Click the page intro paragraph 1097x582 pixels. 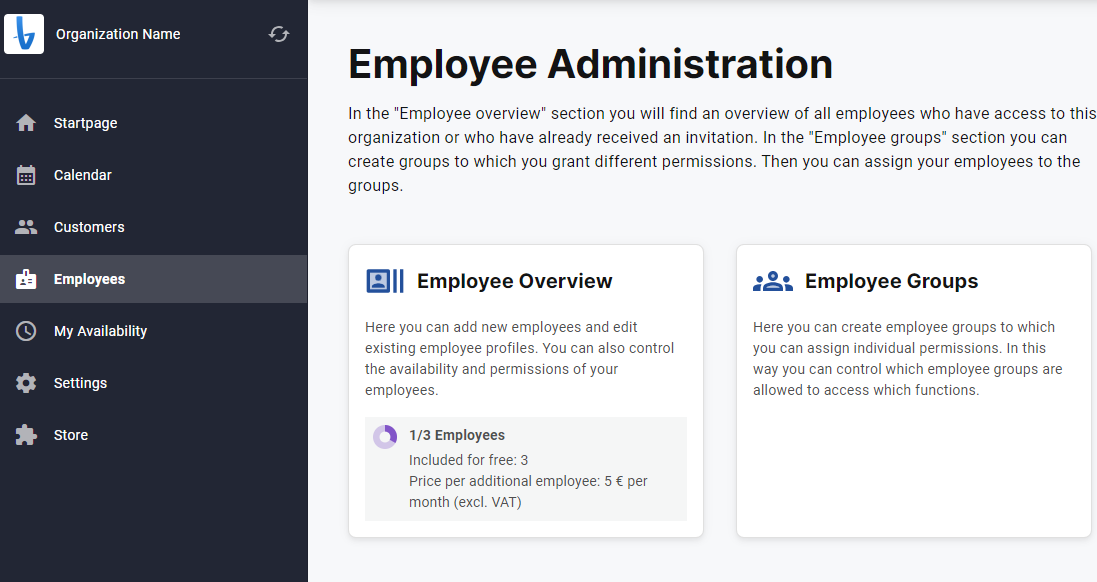point(722,150)
